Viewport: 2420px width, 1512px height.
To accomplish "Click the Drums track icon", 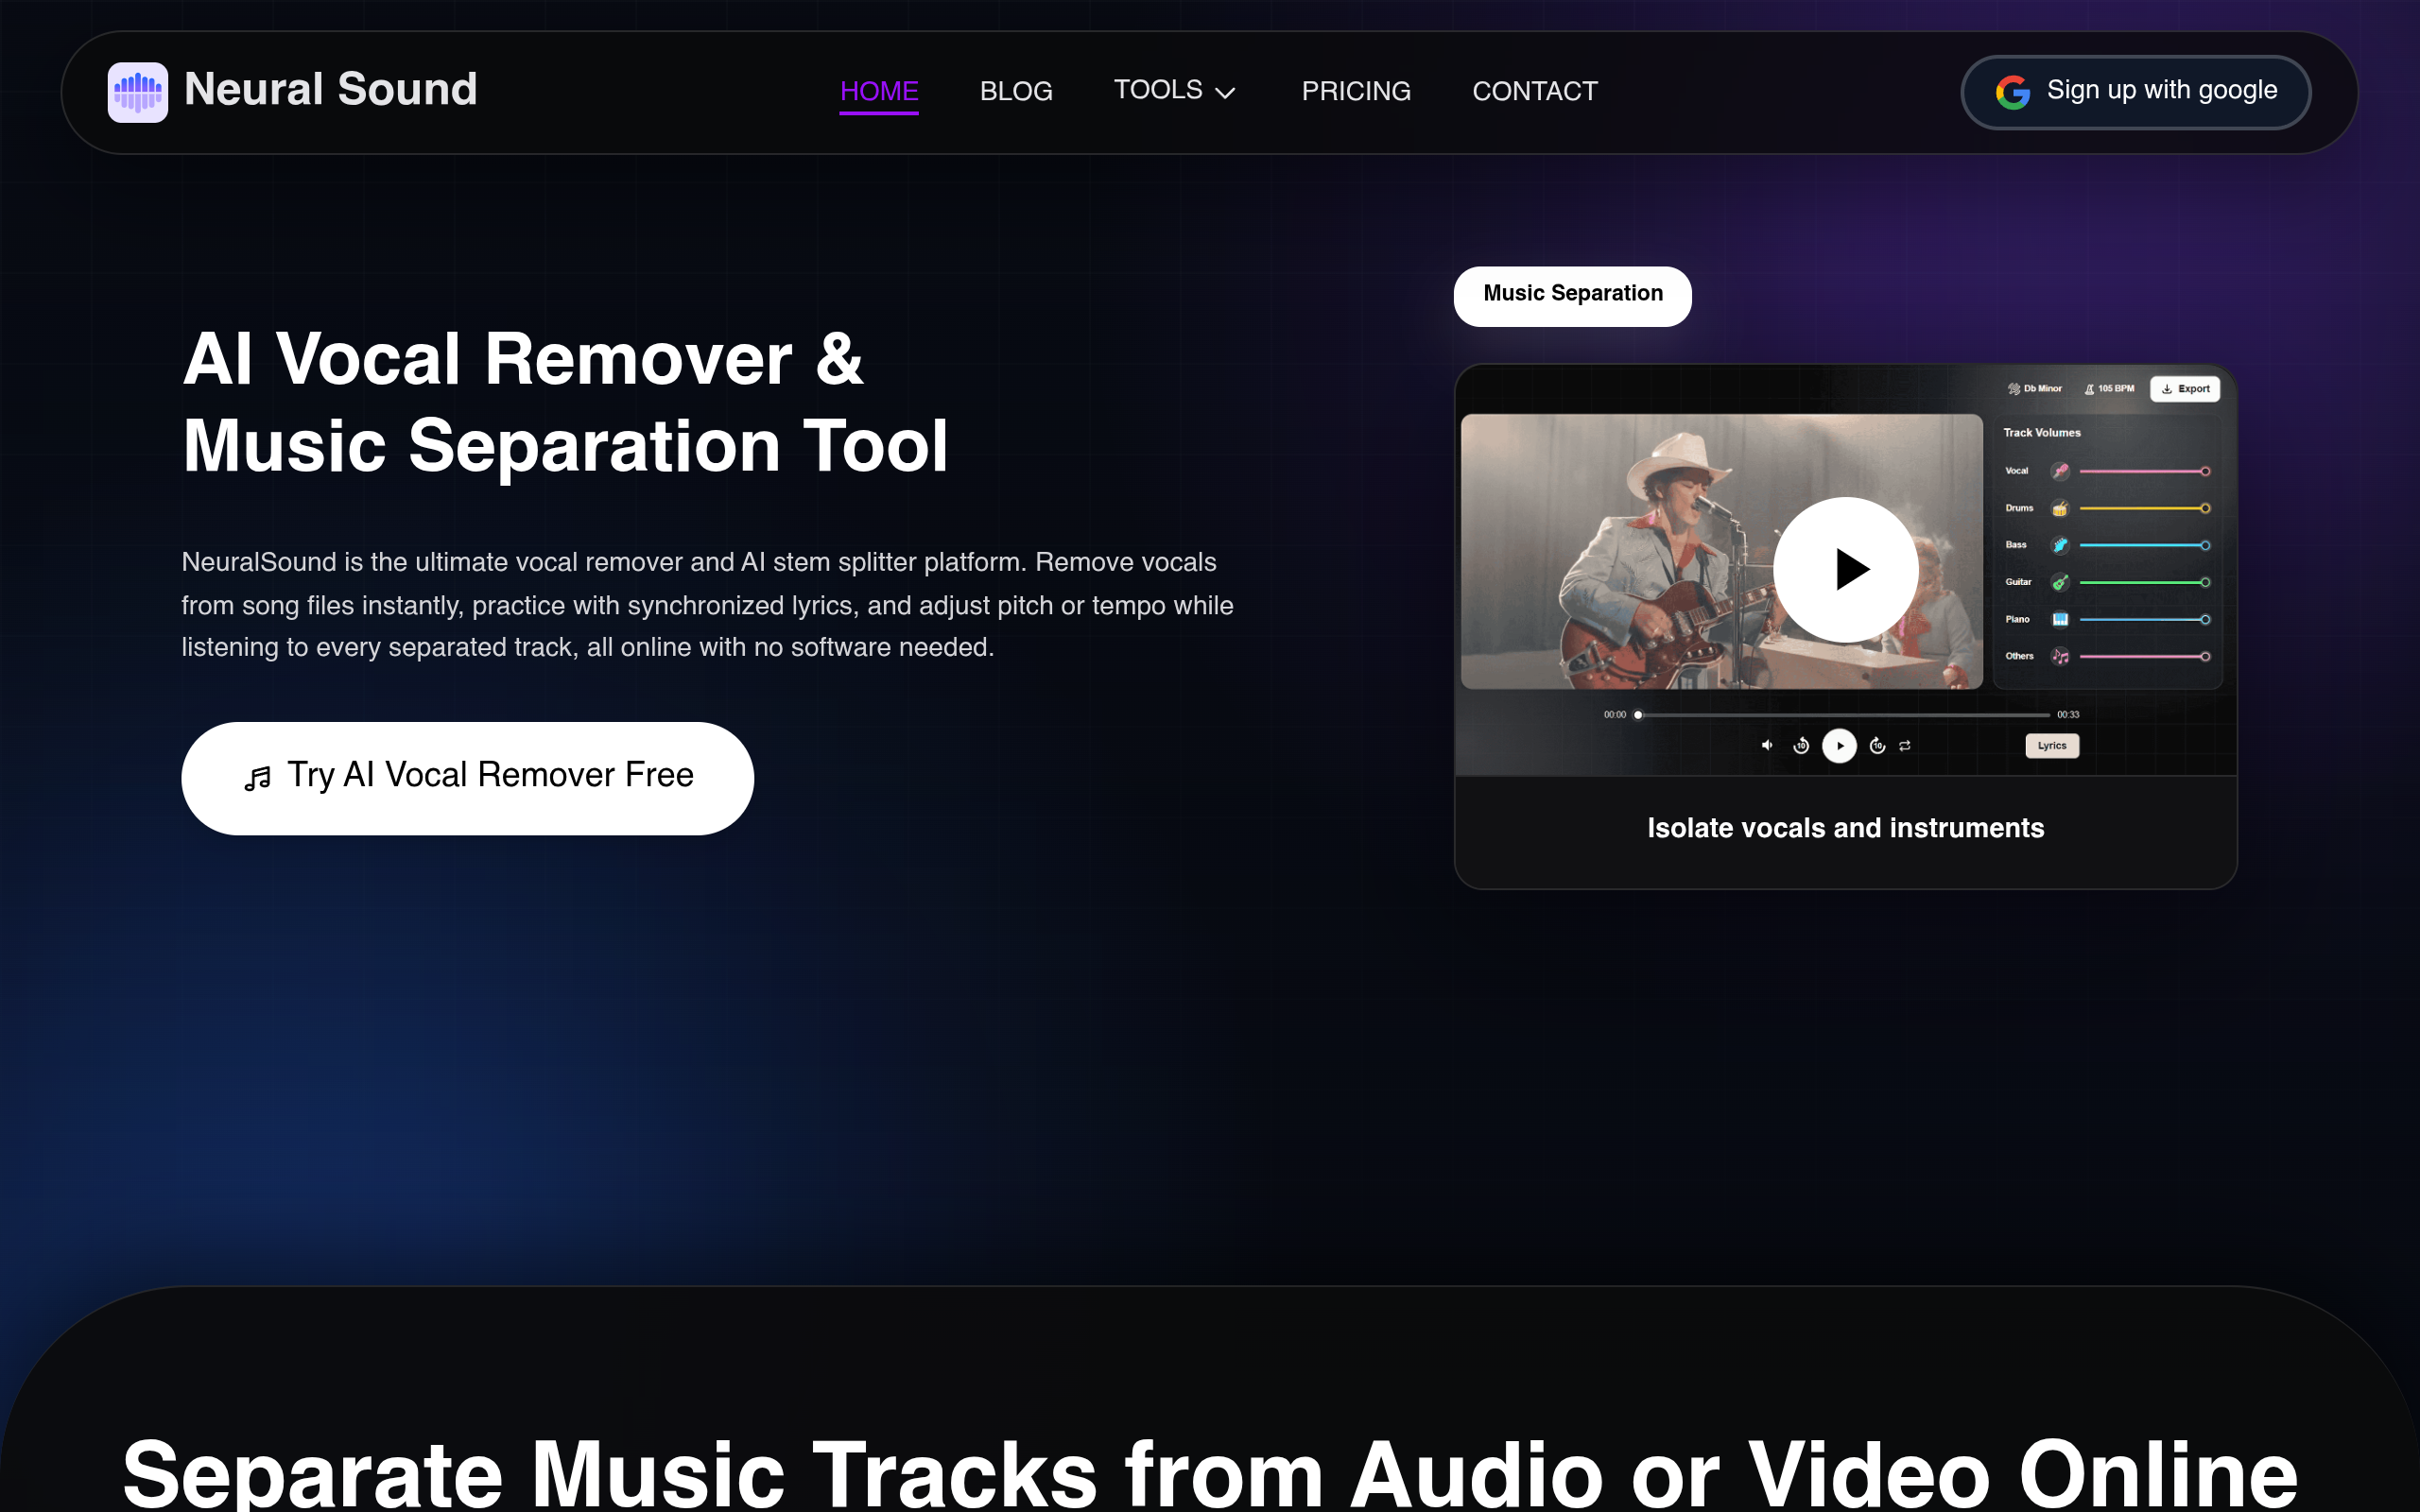I will pos(2060,508).
